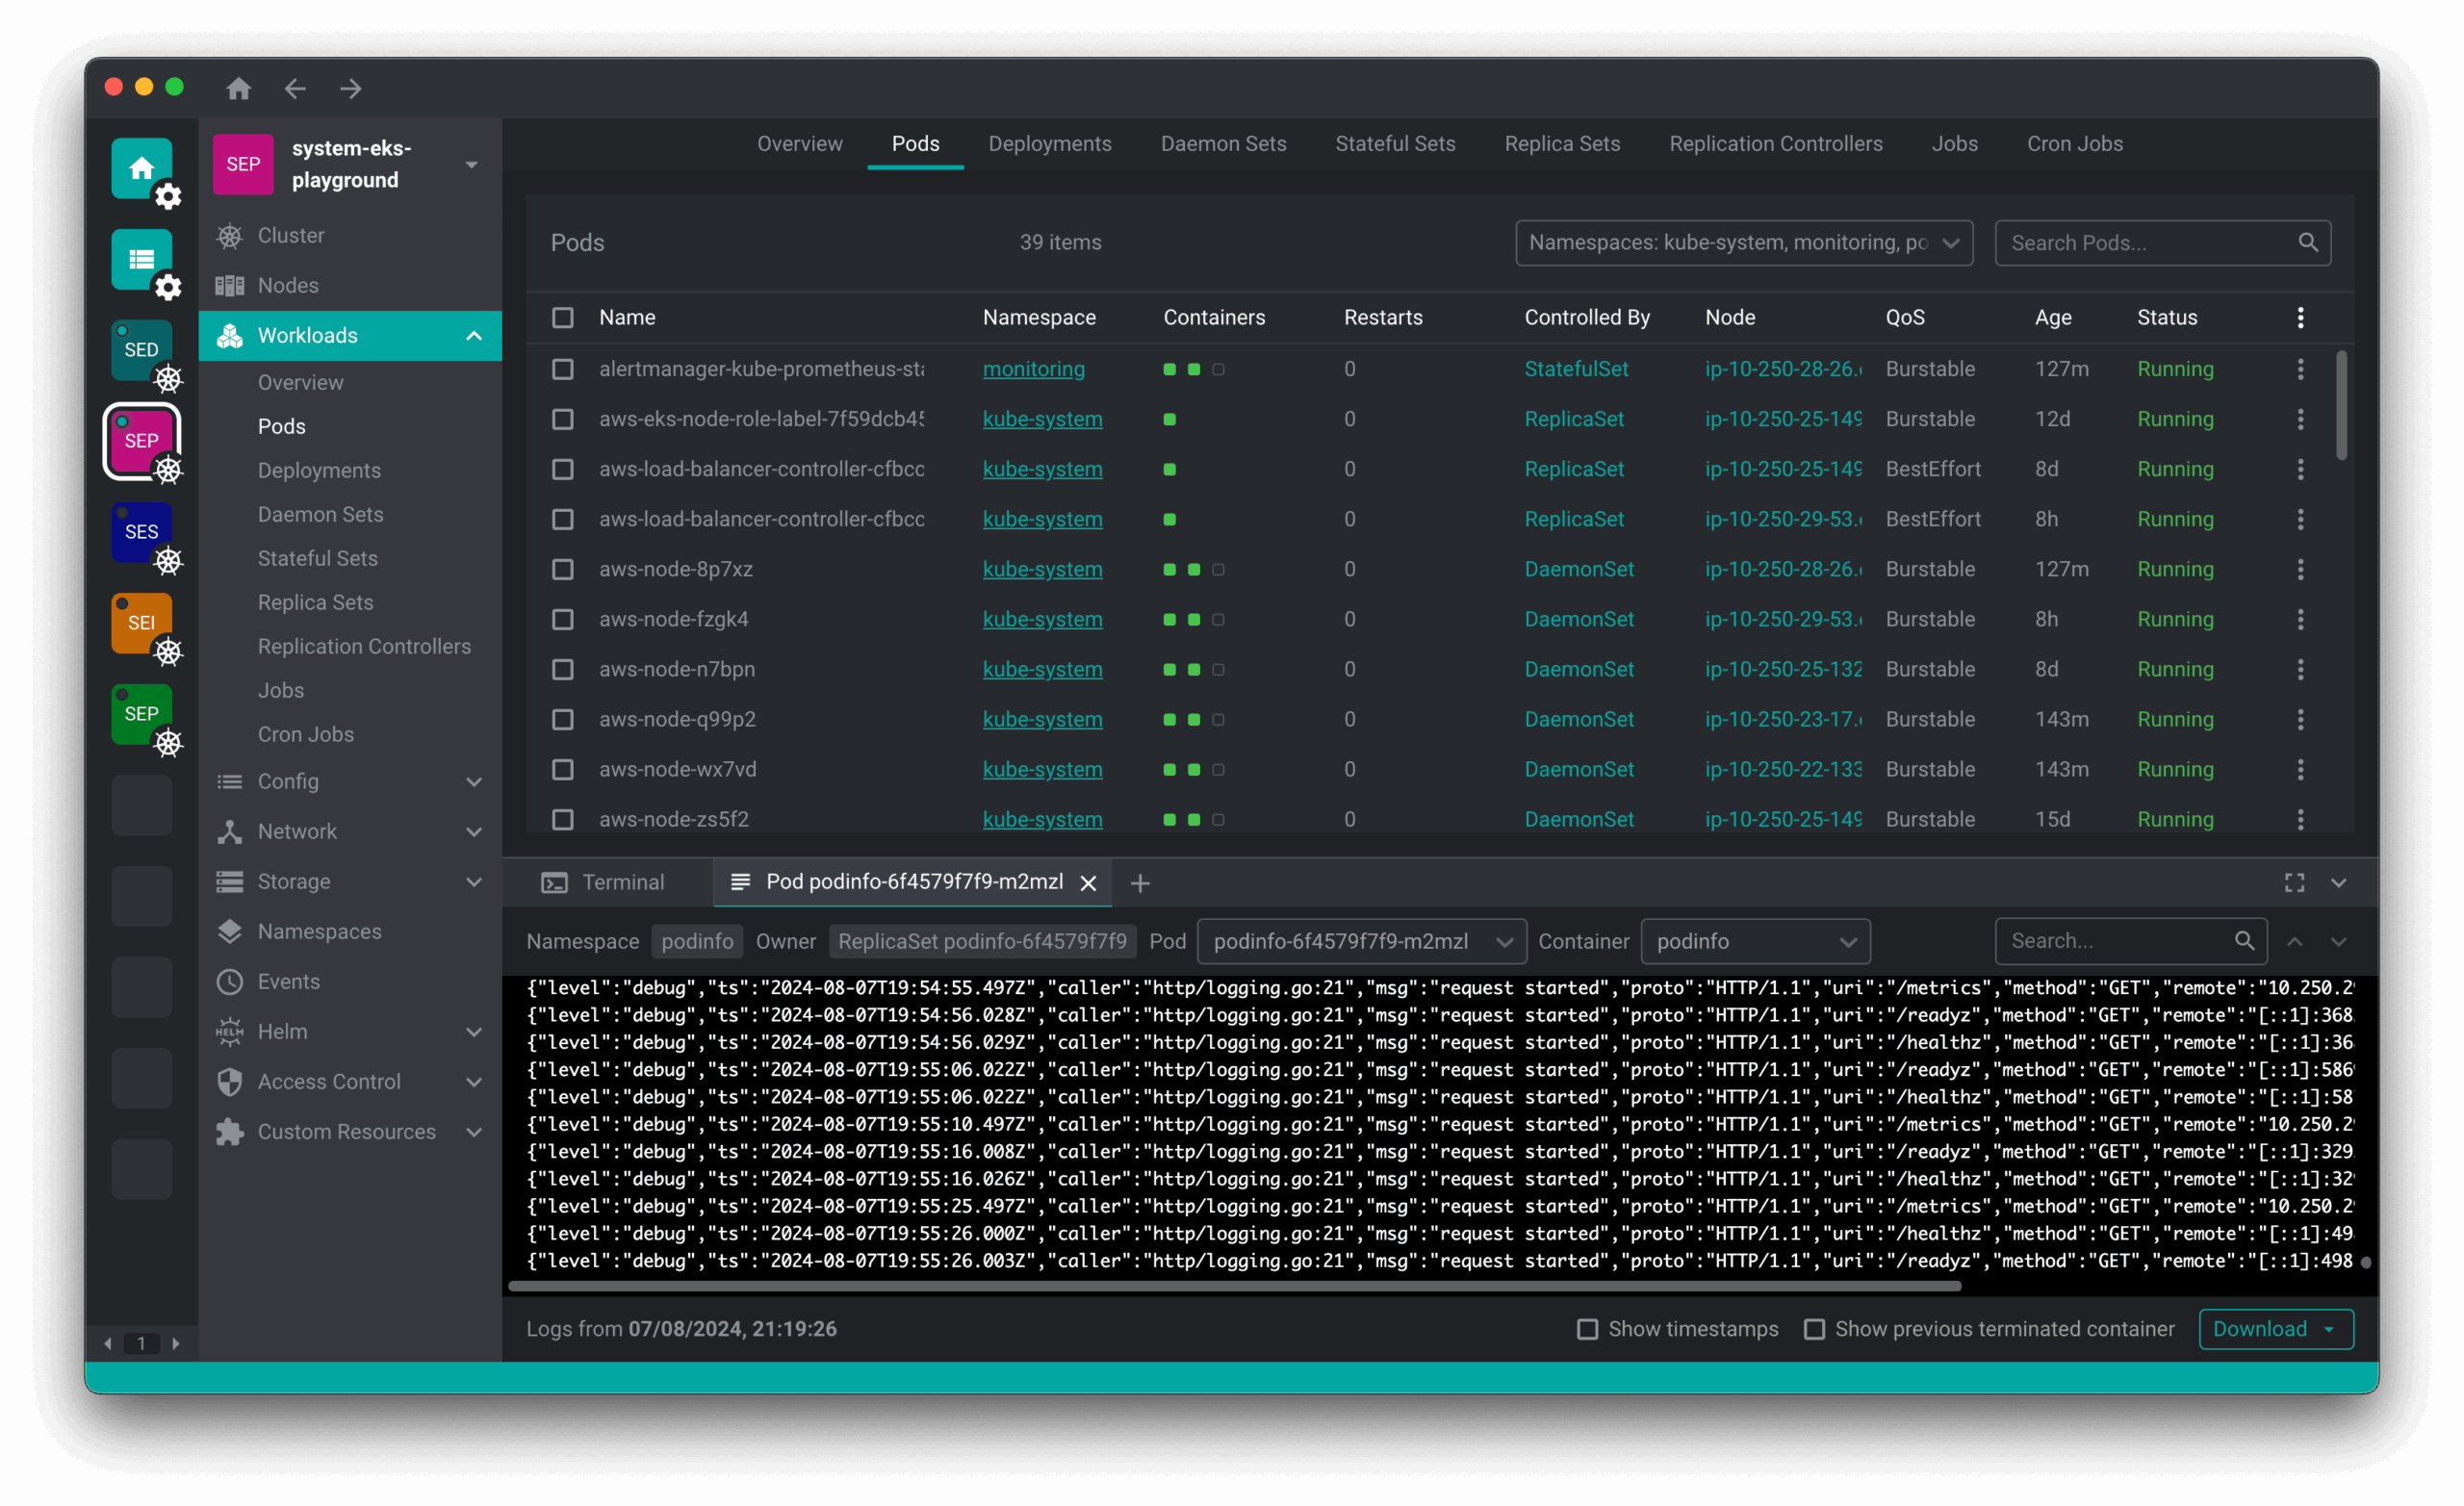Viewport: 2464px width, 1506px height.
Task: Open row menu for aws-node-8p7xz pod
Action: (2300, 569)
